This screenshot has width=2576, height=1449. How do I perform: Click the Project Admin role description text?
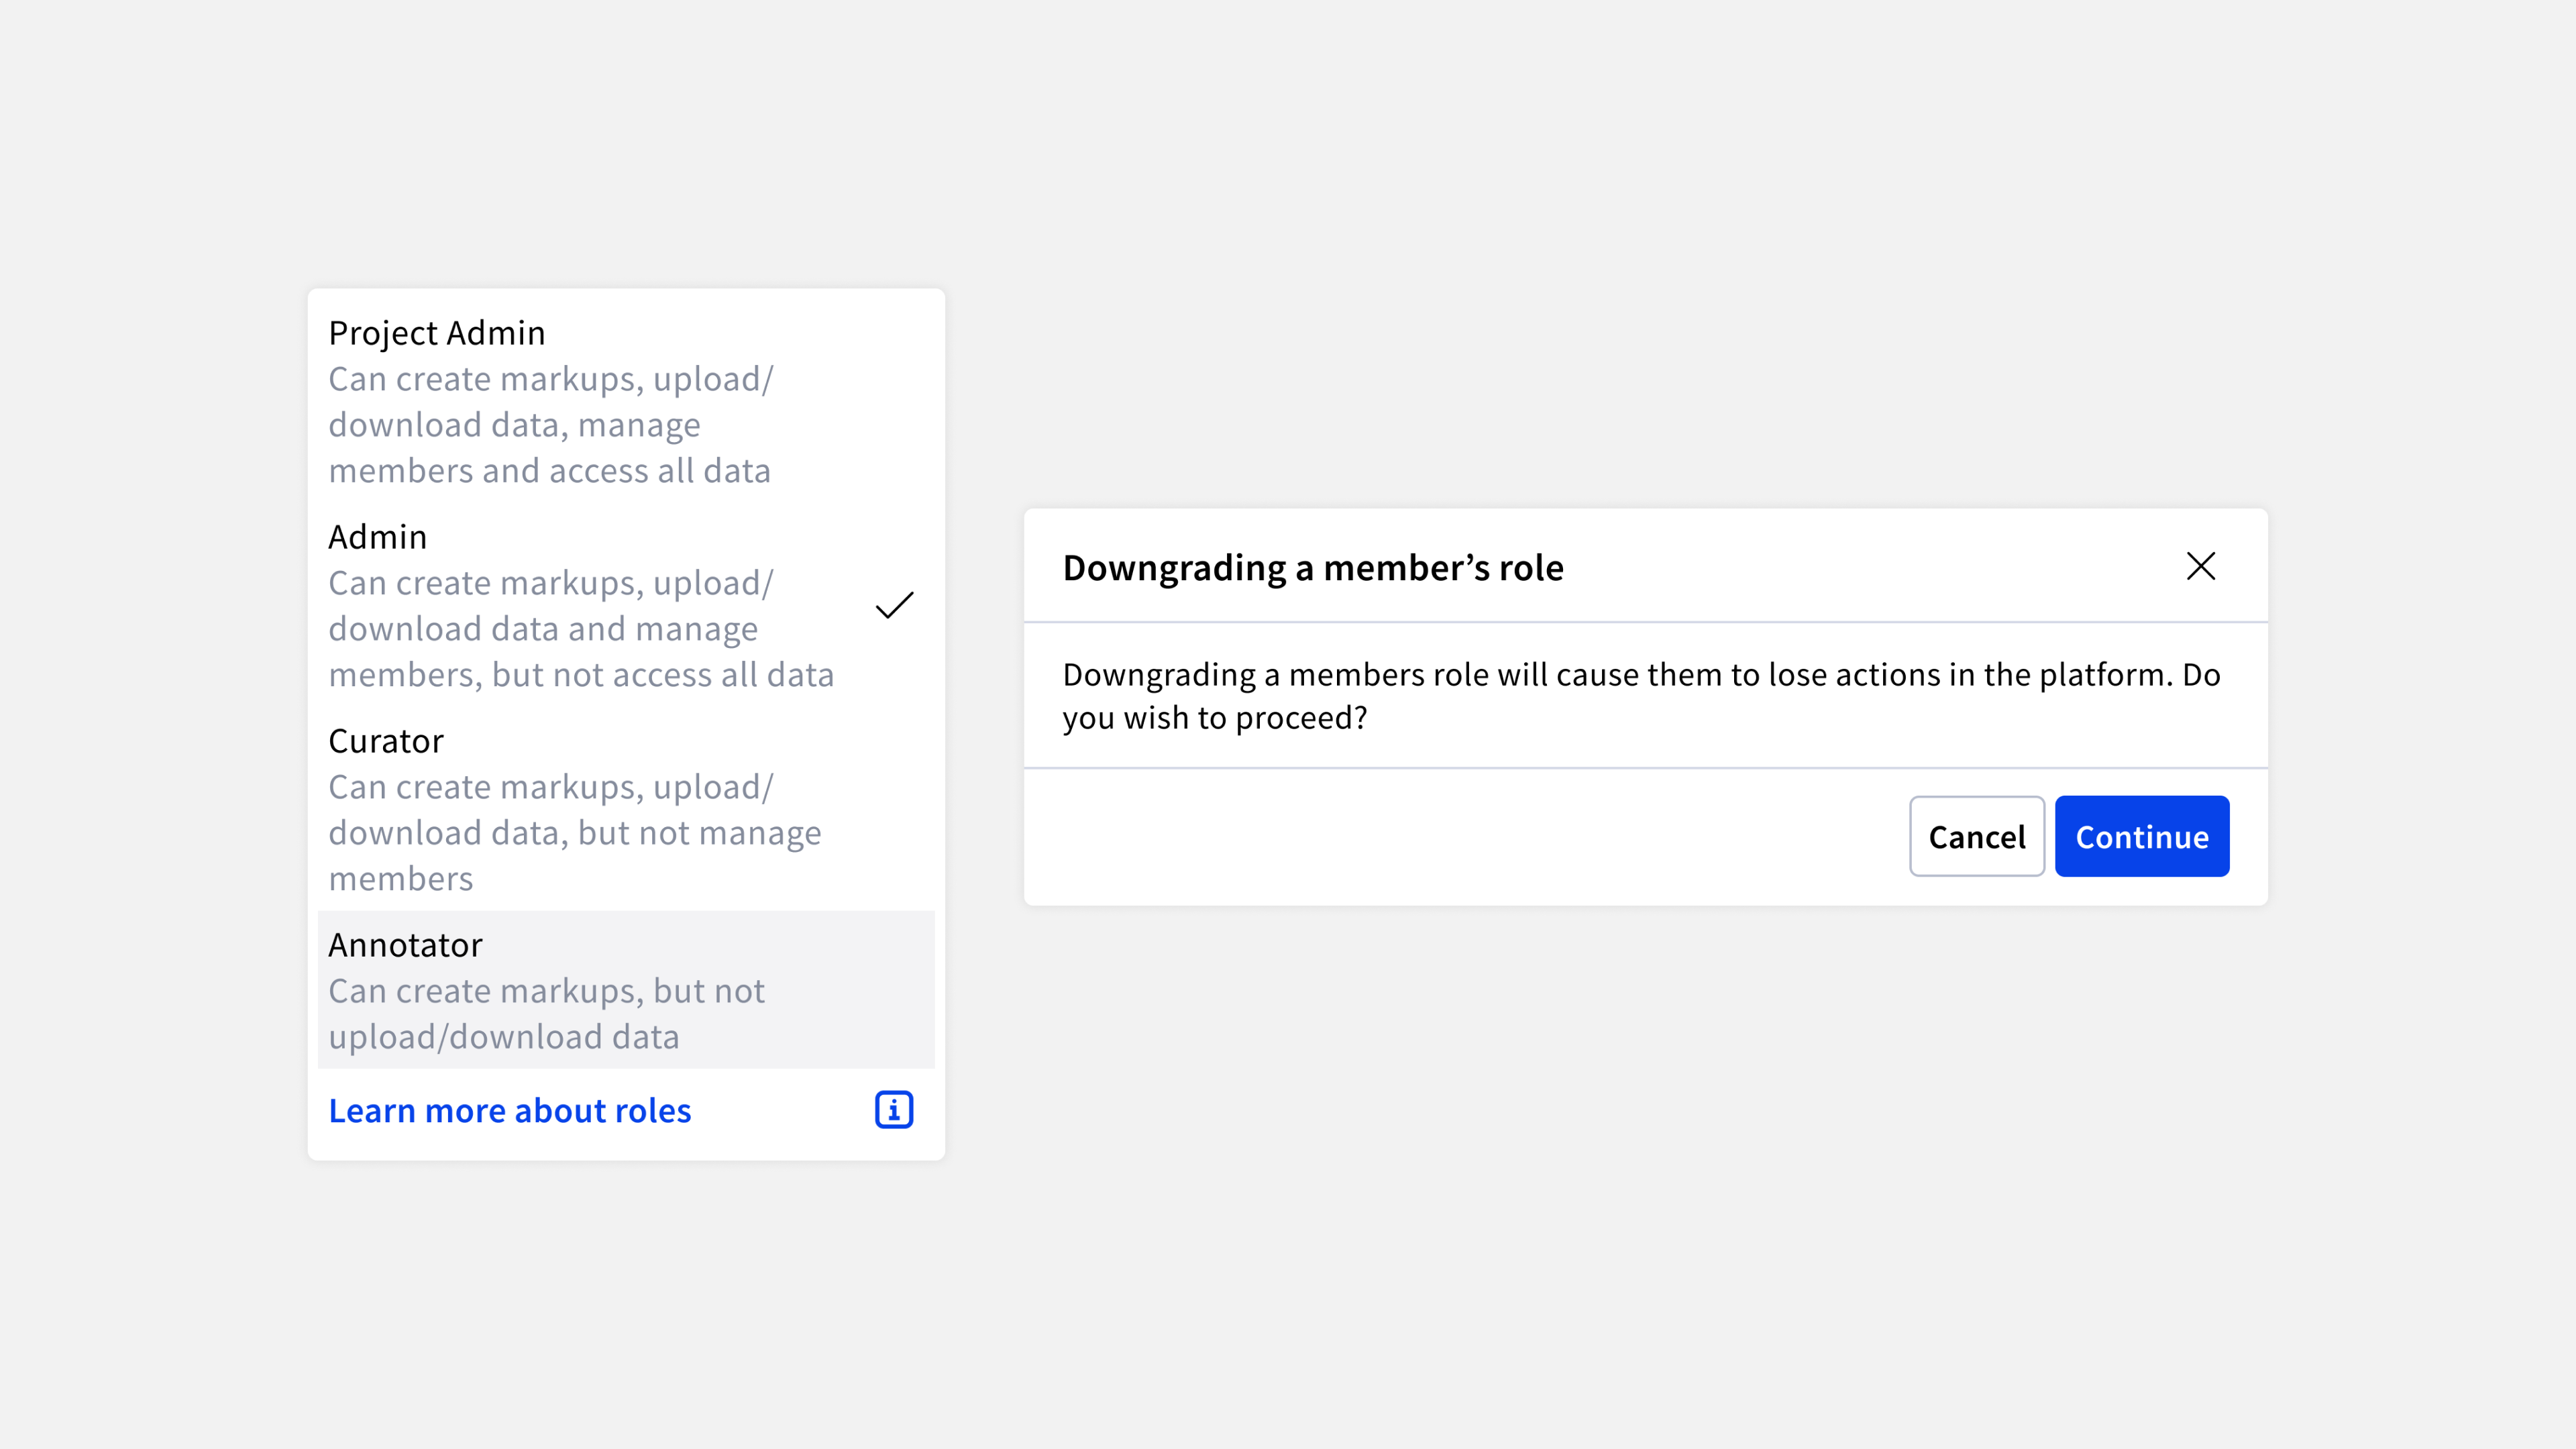click(x=550, y=425)
